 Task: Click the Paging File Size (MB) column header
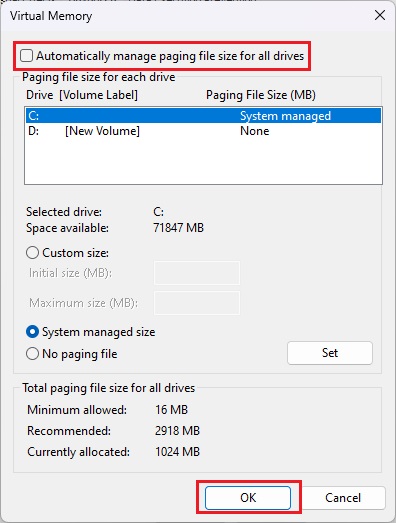pyautogui.click(x=261, y=95)
